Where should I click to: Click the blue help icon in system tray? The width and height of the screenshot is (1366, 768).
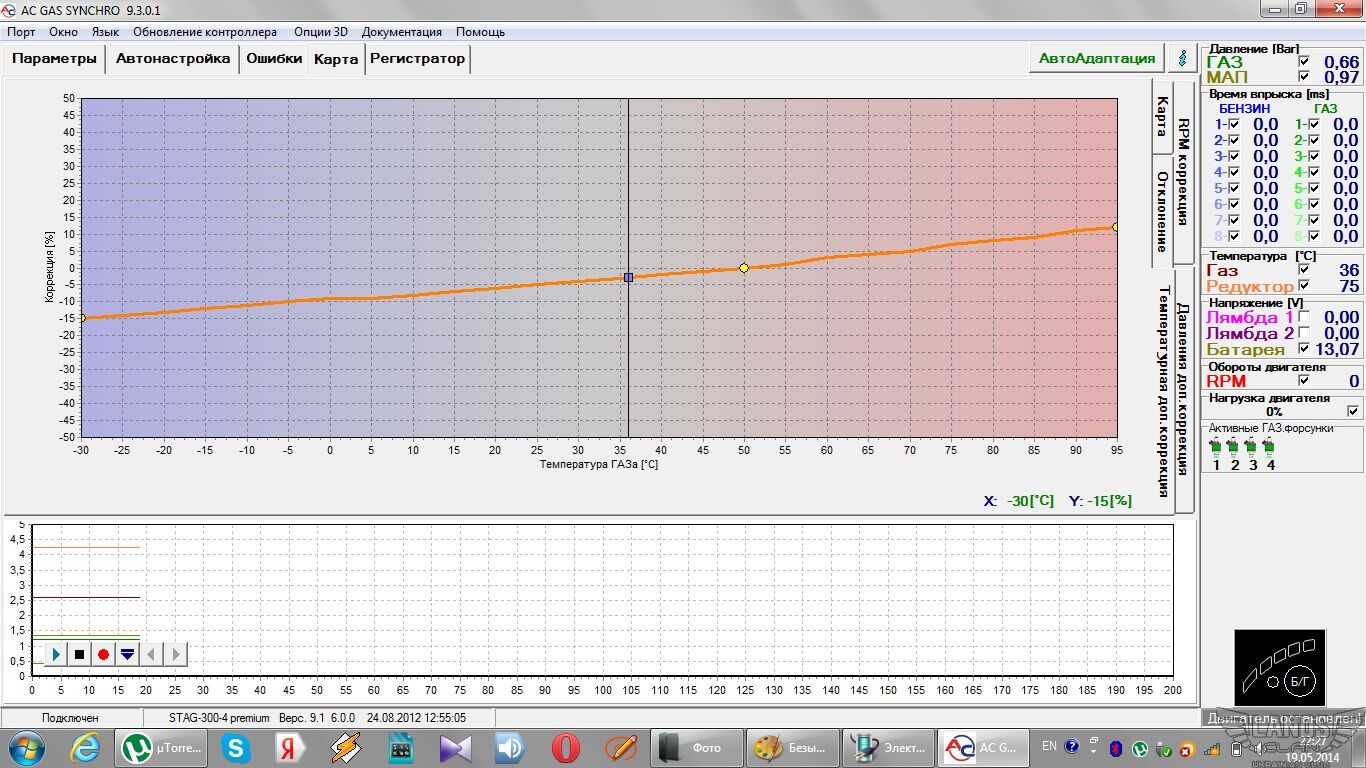coord(1072,747)
